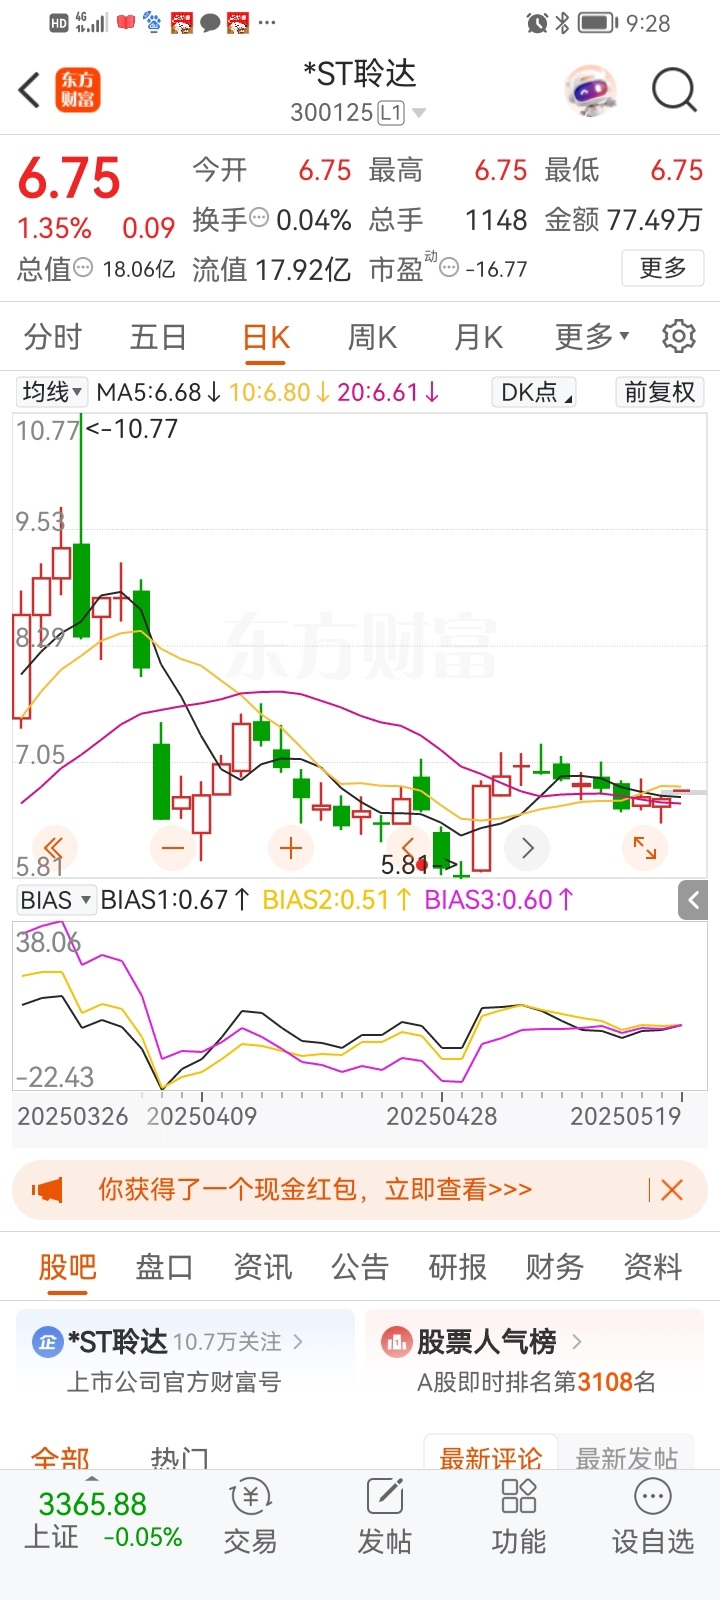
Task: Tap the BIAS1:0.67 value label
Action: [175, 900]
